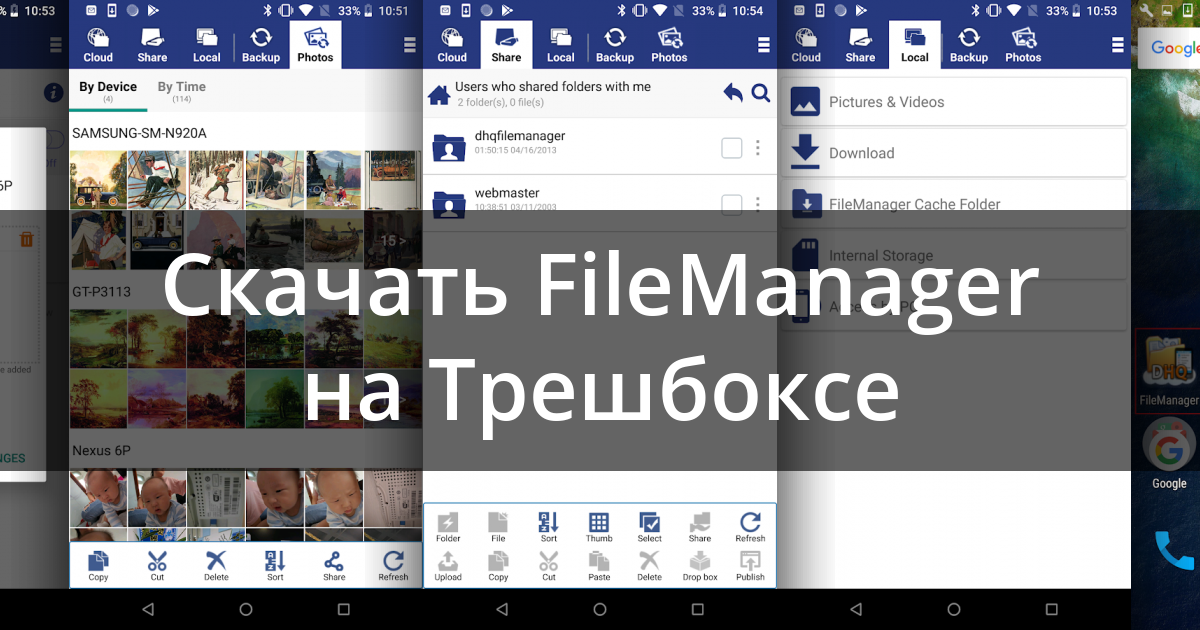Image resolution: width=1200 pixels, height=630 pixels.
Task: Select highlighted Share tab in Share screenshot
Action: (x=506, y=45)
